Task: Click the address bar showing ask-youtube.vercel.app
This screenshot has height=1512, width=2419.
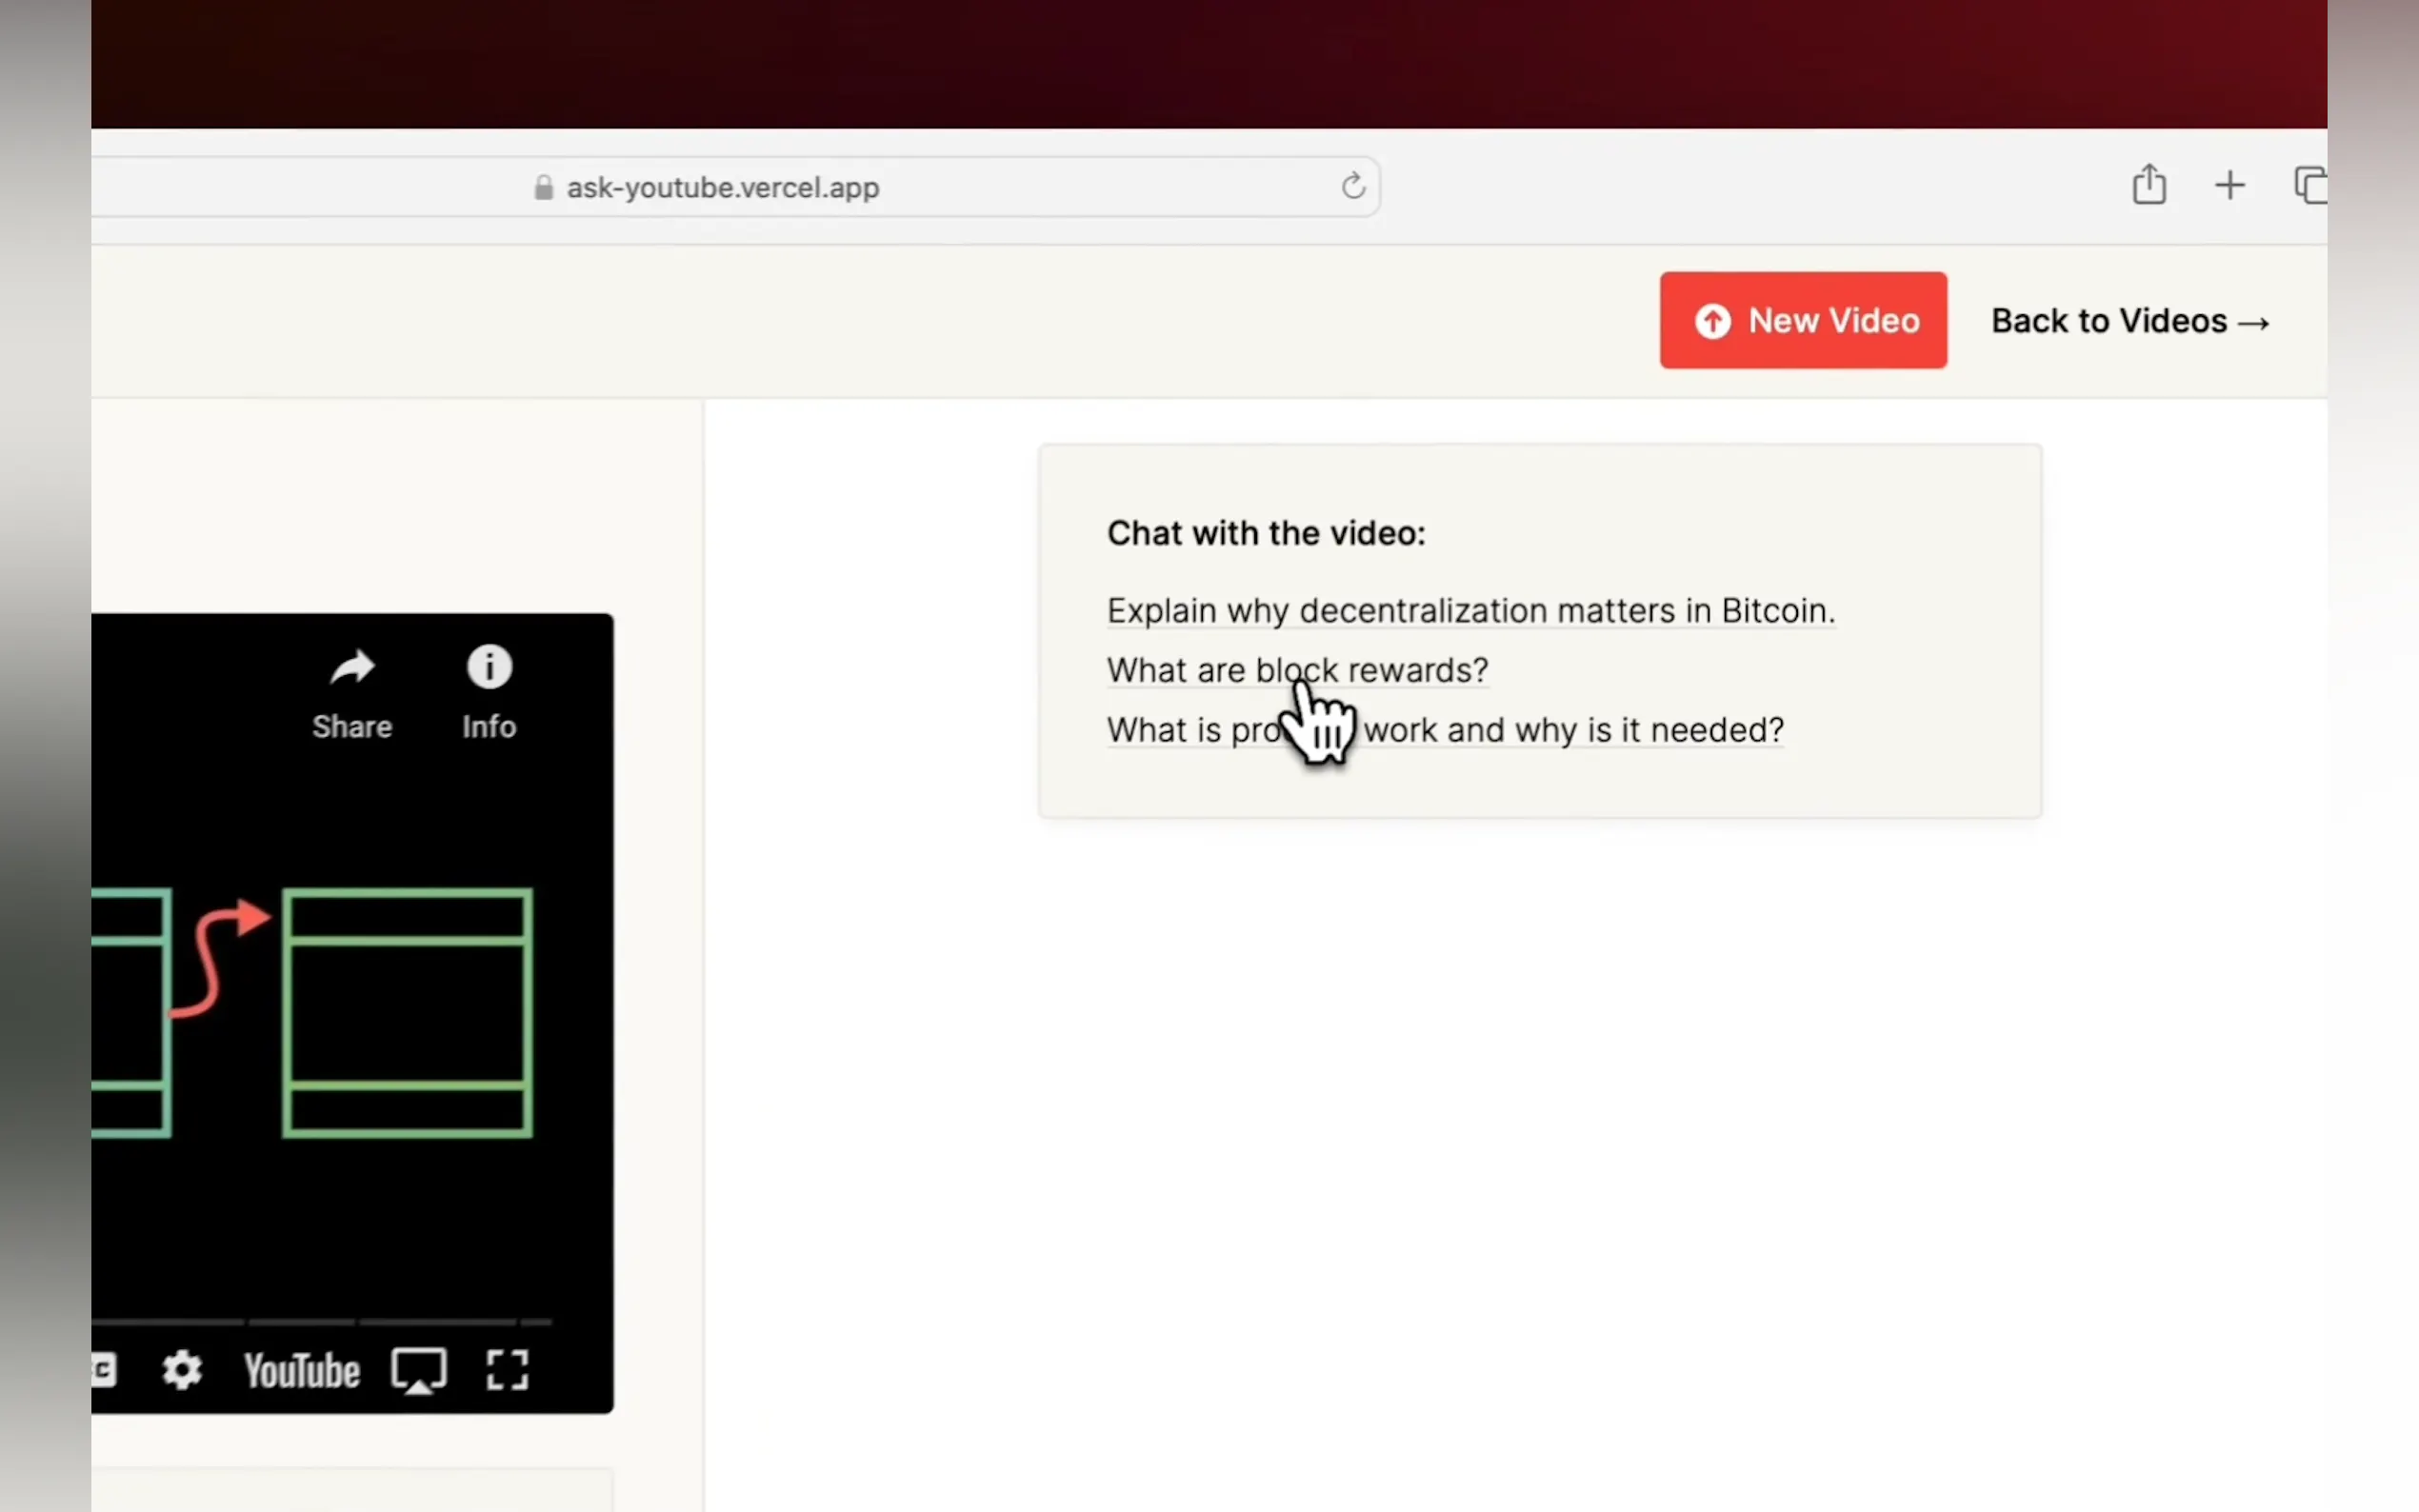Action: point(724,187)
